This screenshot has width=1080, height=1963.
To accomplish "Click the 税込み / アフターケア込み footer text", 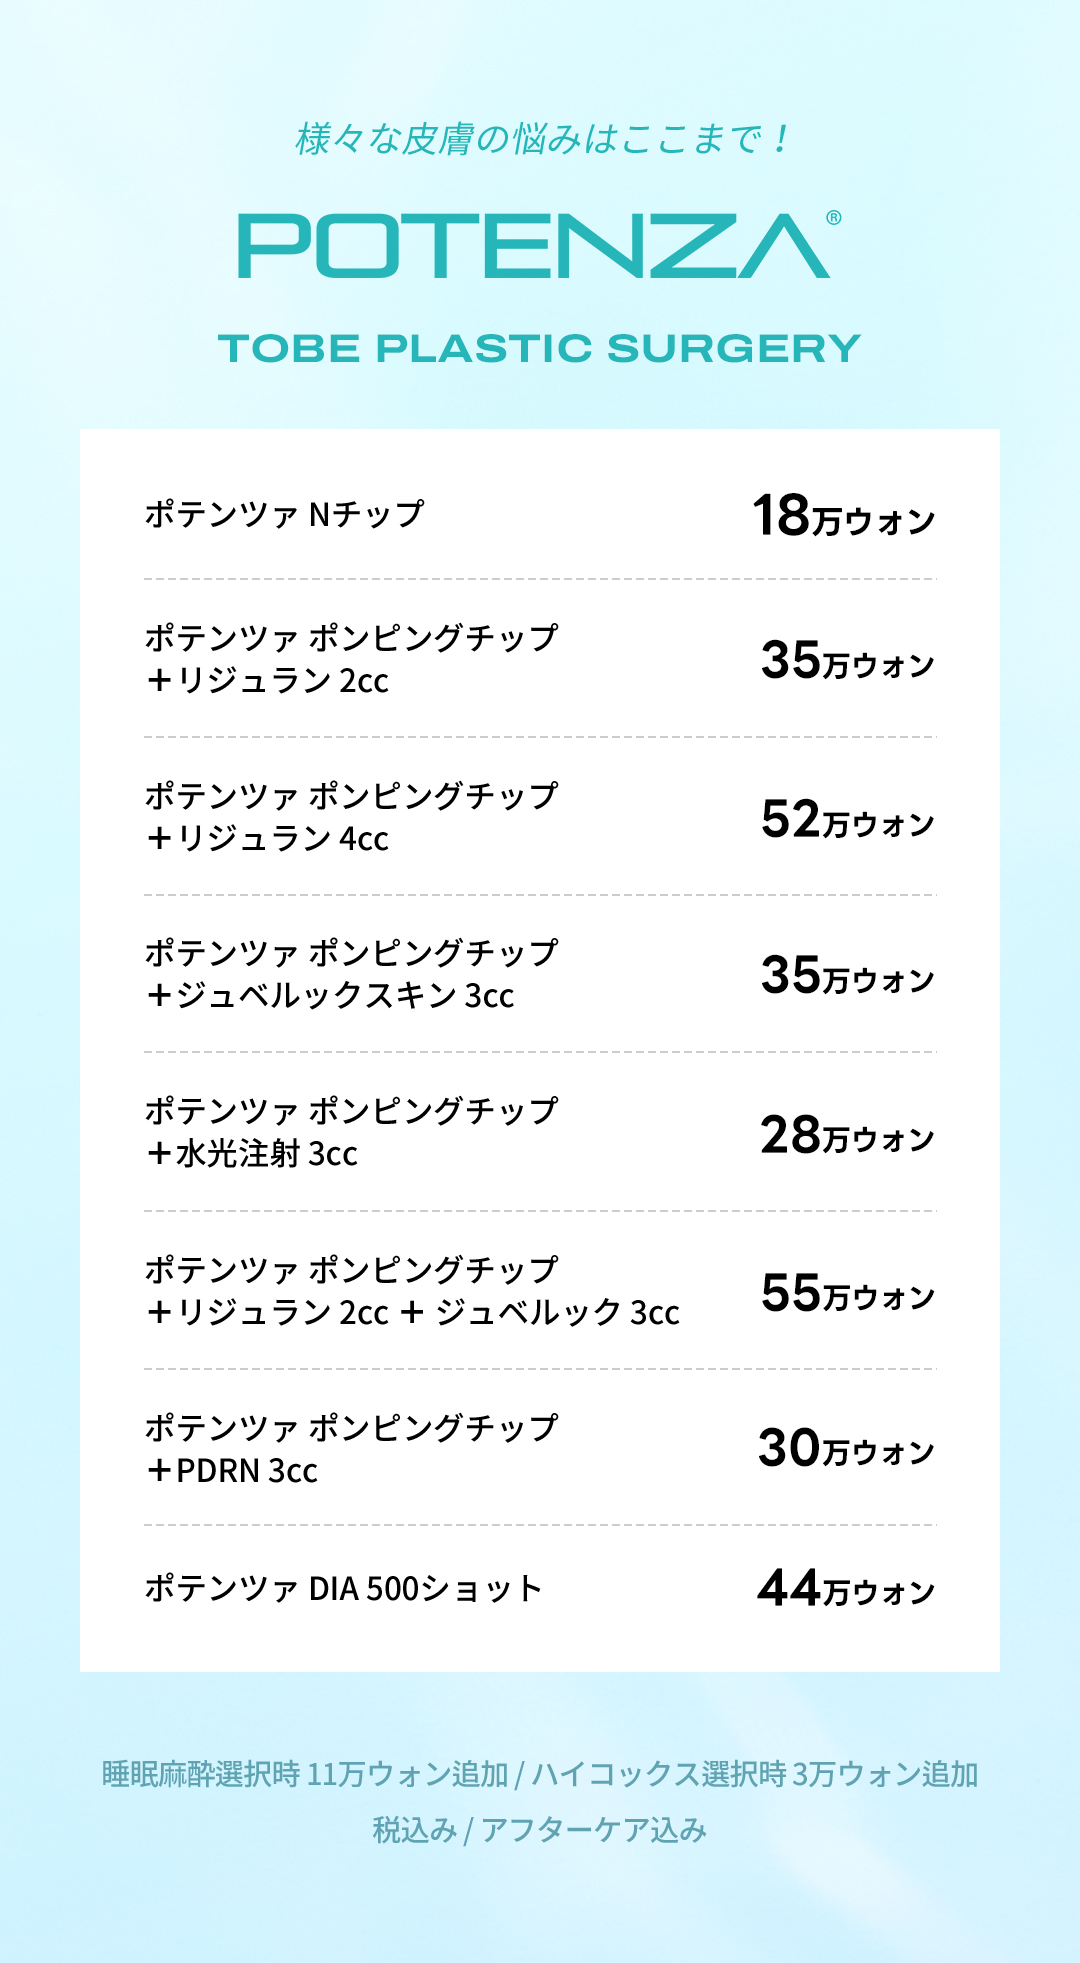I will pos(540,1830).
